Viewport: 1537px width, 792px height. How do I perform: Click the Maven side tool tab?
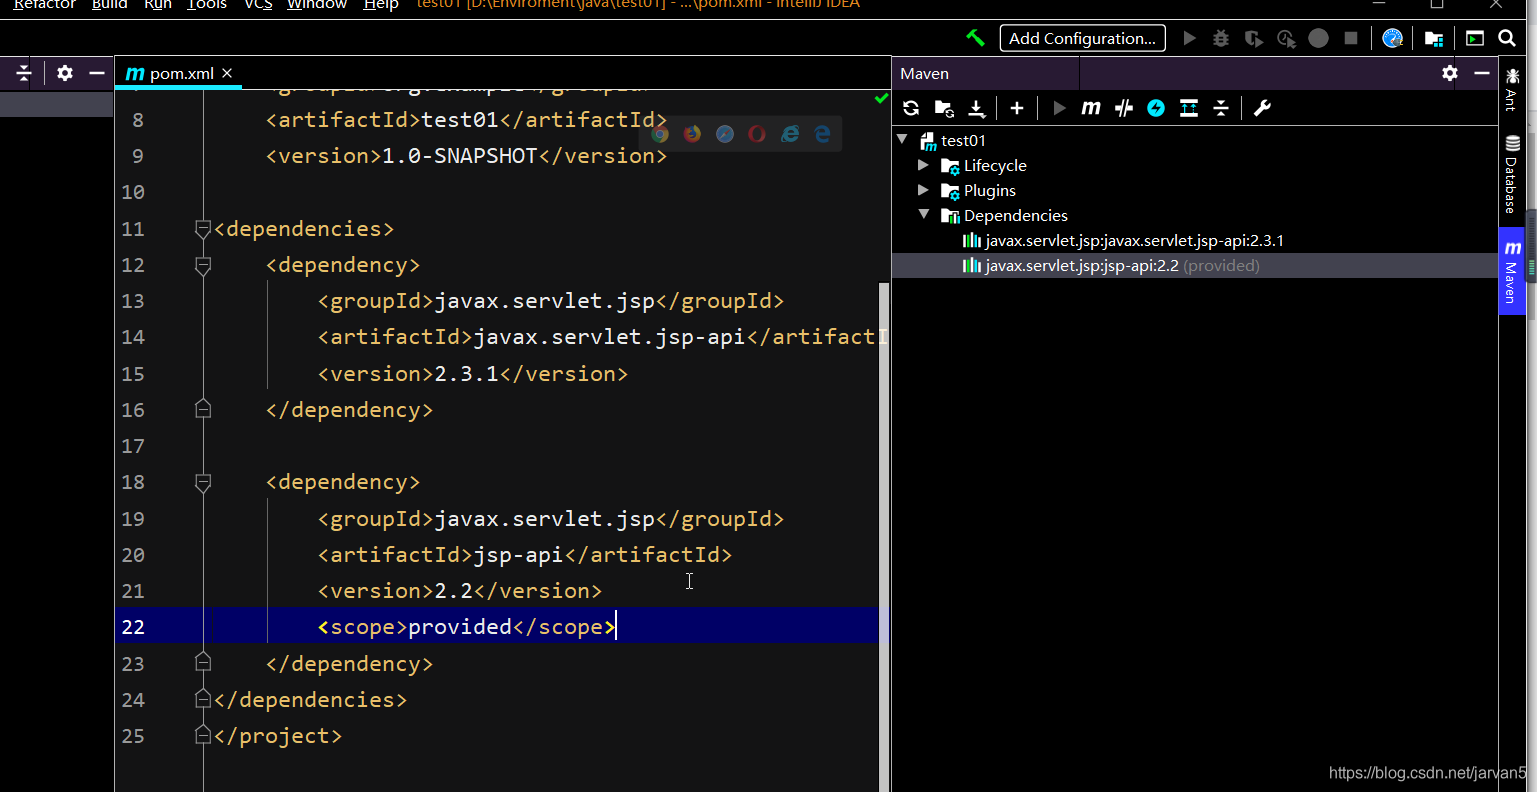coord(1511,271)
